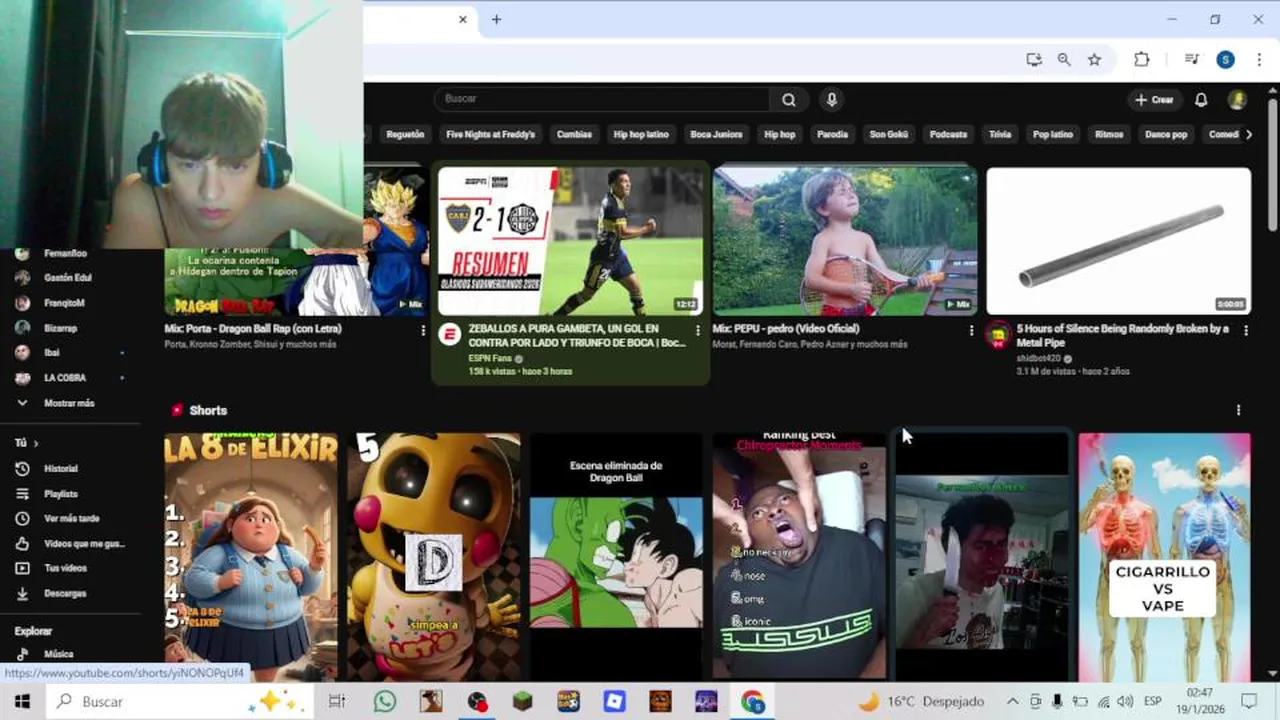Open WhatsApp from the taskbar

pyautogui.click(x=385, y=702)
